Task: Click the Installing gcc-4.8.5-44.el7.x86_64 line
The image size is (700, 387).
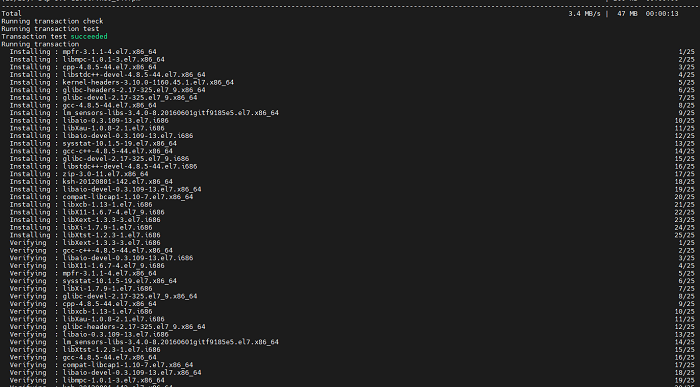Action: click(x=83, y=105)
